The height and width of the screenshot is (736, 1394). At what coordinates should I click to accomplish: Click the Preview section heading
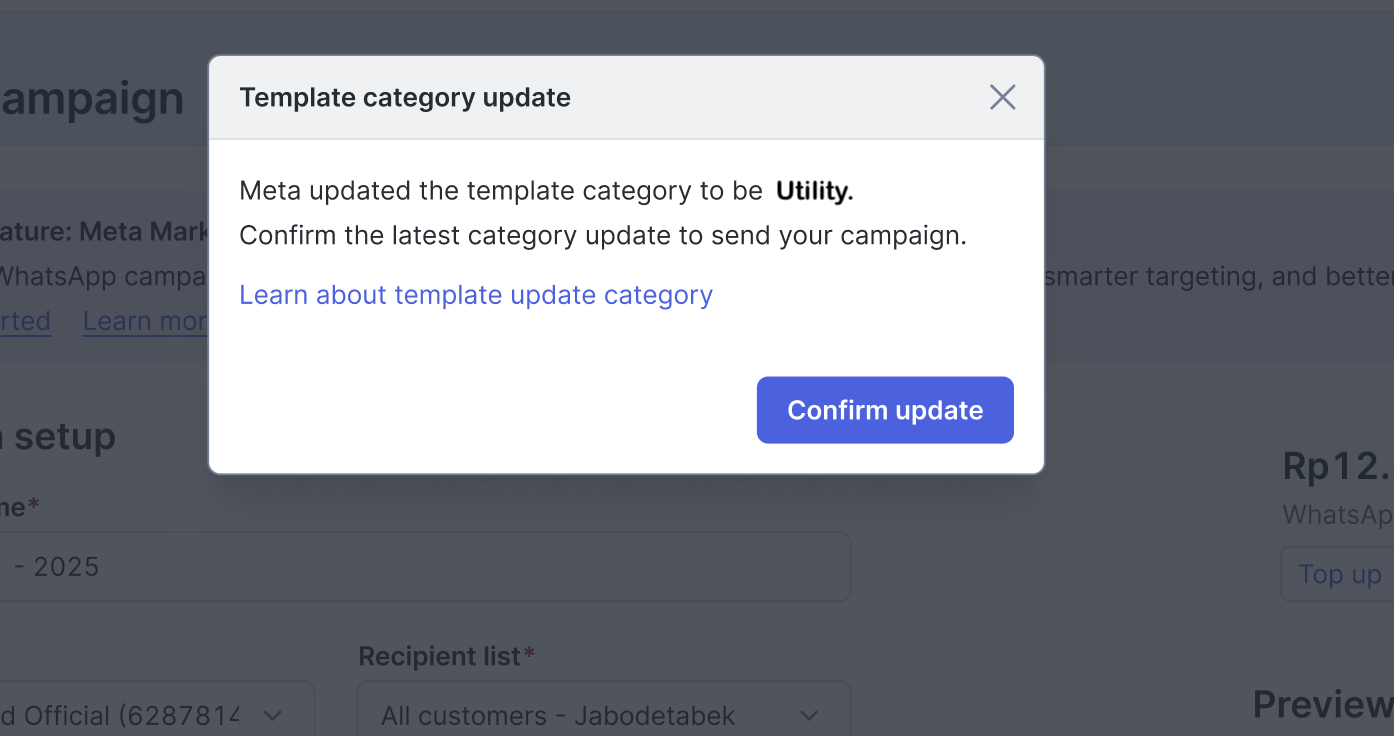point(1322,705)
